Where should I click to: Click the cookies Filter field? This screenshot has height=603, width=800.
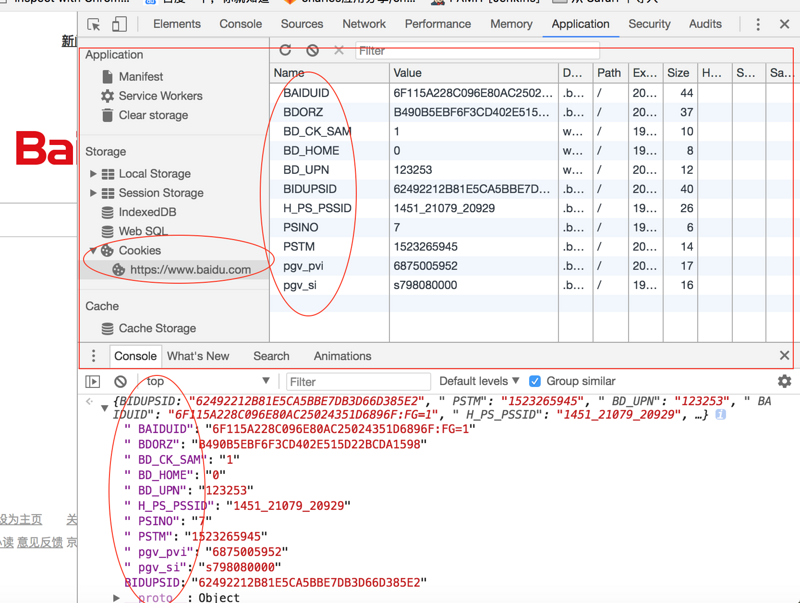(x=477, y=51)
